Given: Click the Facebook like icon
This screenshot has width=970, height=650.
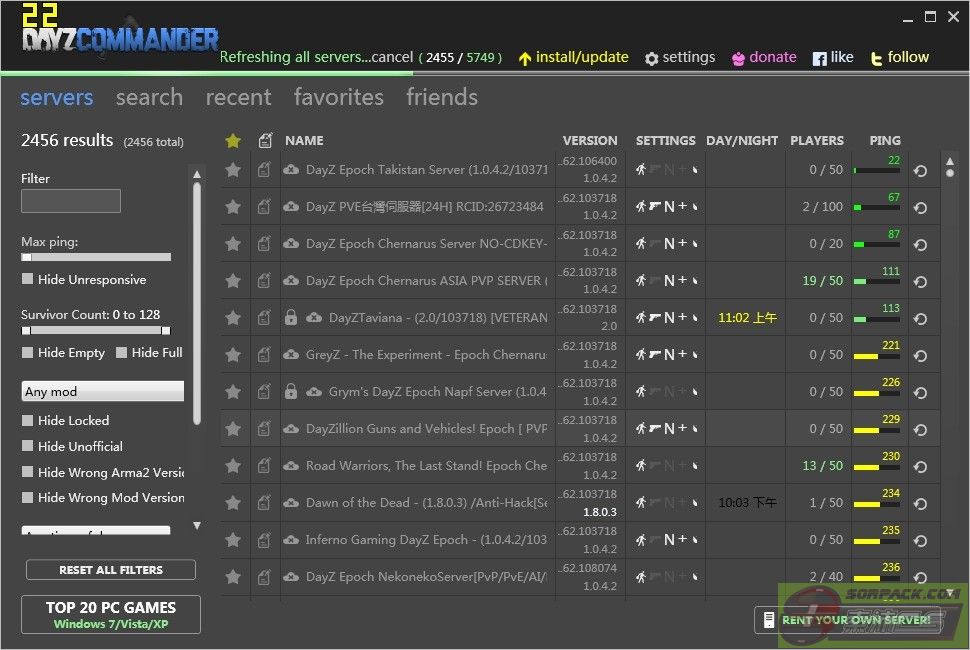Looking at the screenshot, I should [x=819, y=59].
